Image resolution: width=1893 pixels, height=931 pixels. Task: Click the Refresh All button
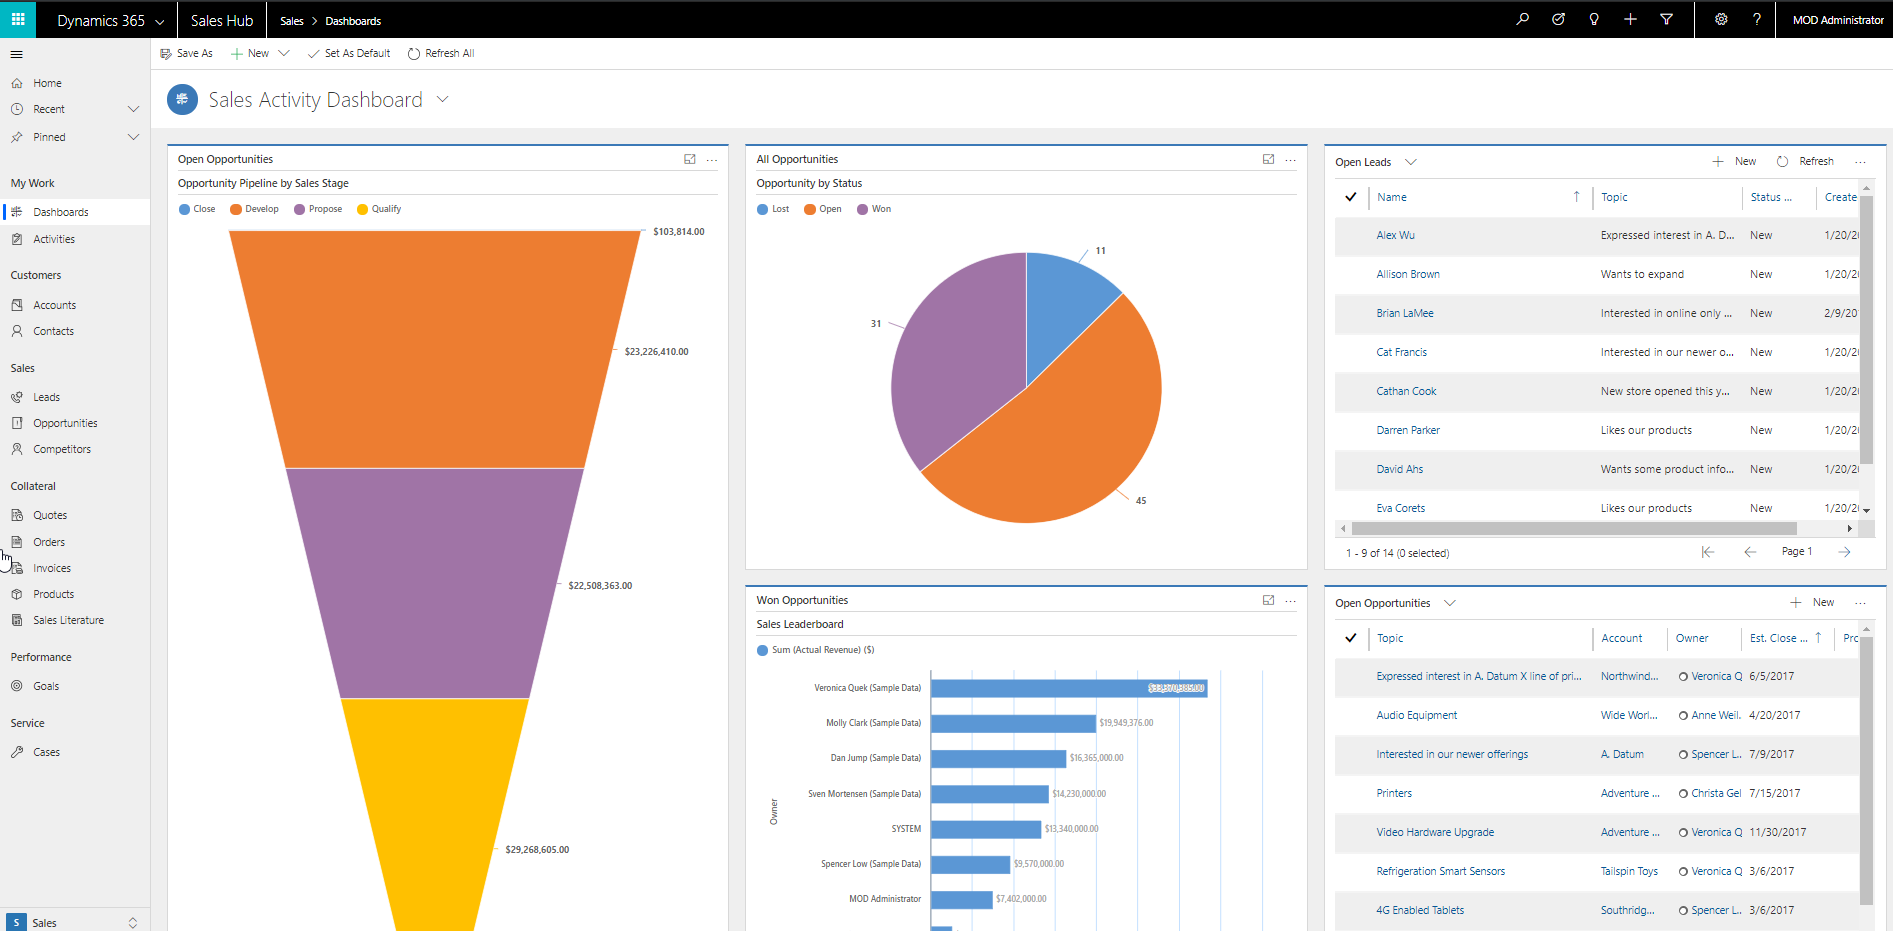pos(441,53)
